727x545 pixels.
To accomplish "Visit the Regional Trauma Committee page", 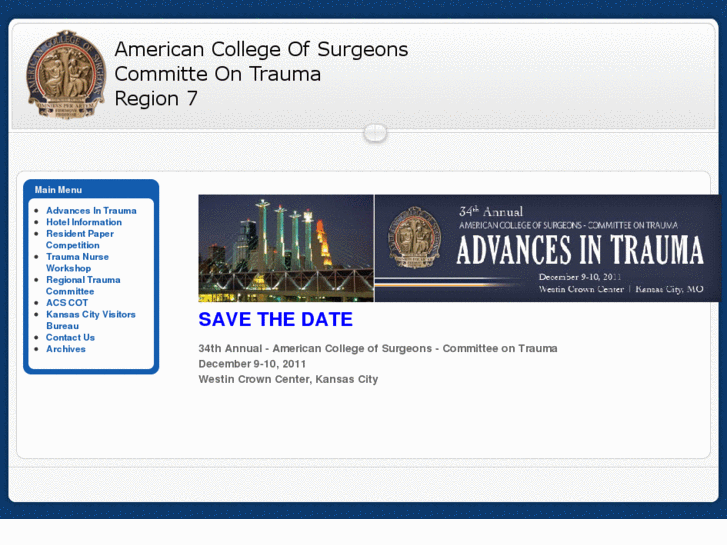I will (83, 286).
